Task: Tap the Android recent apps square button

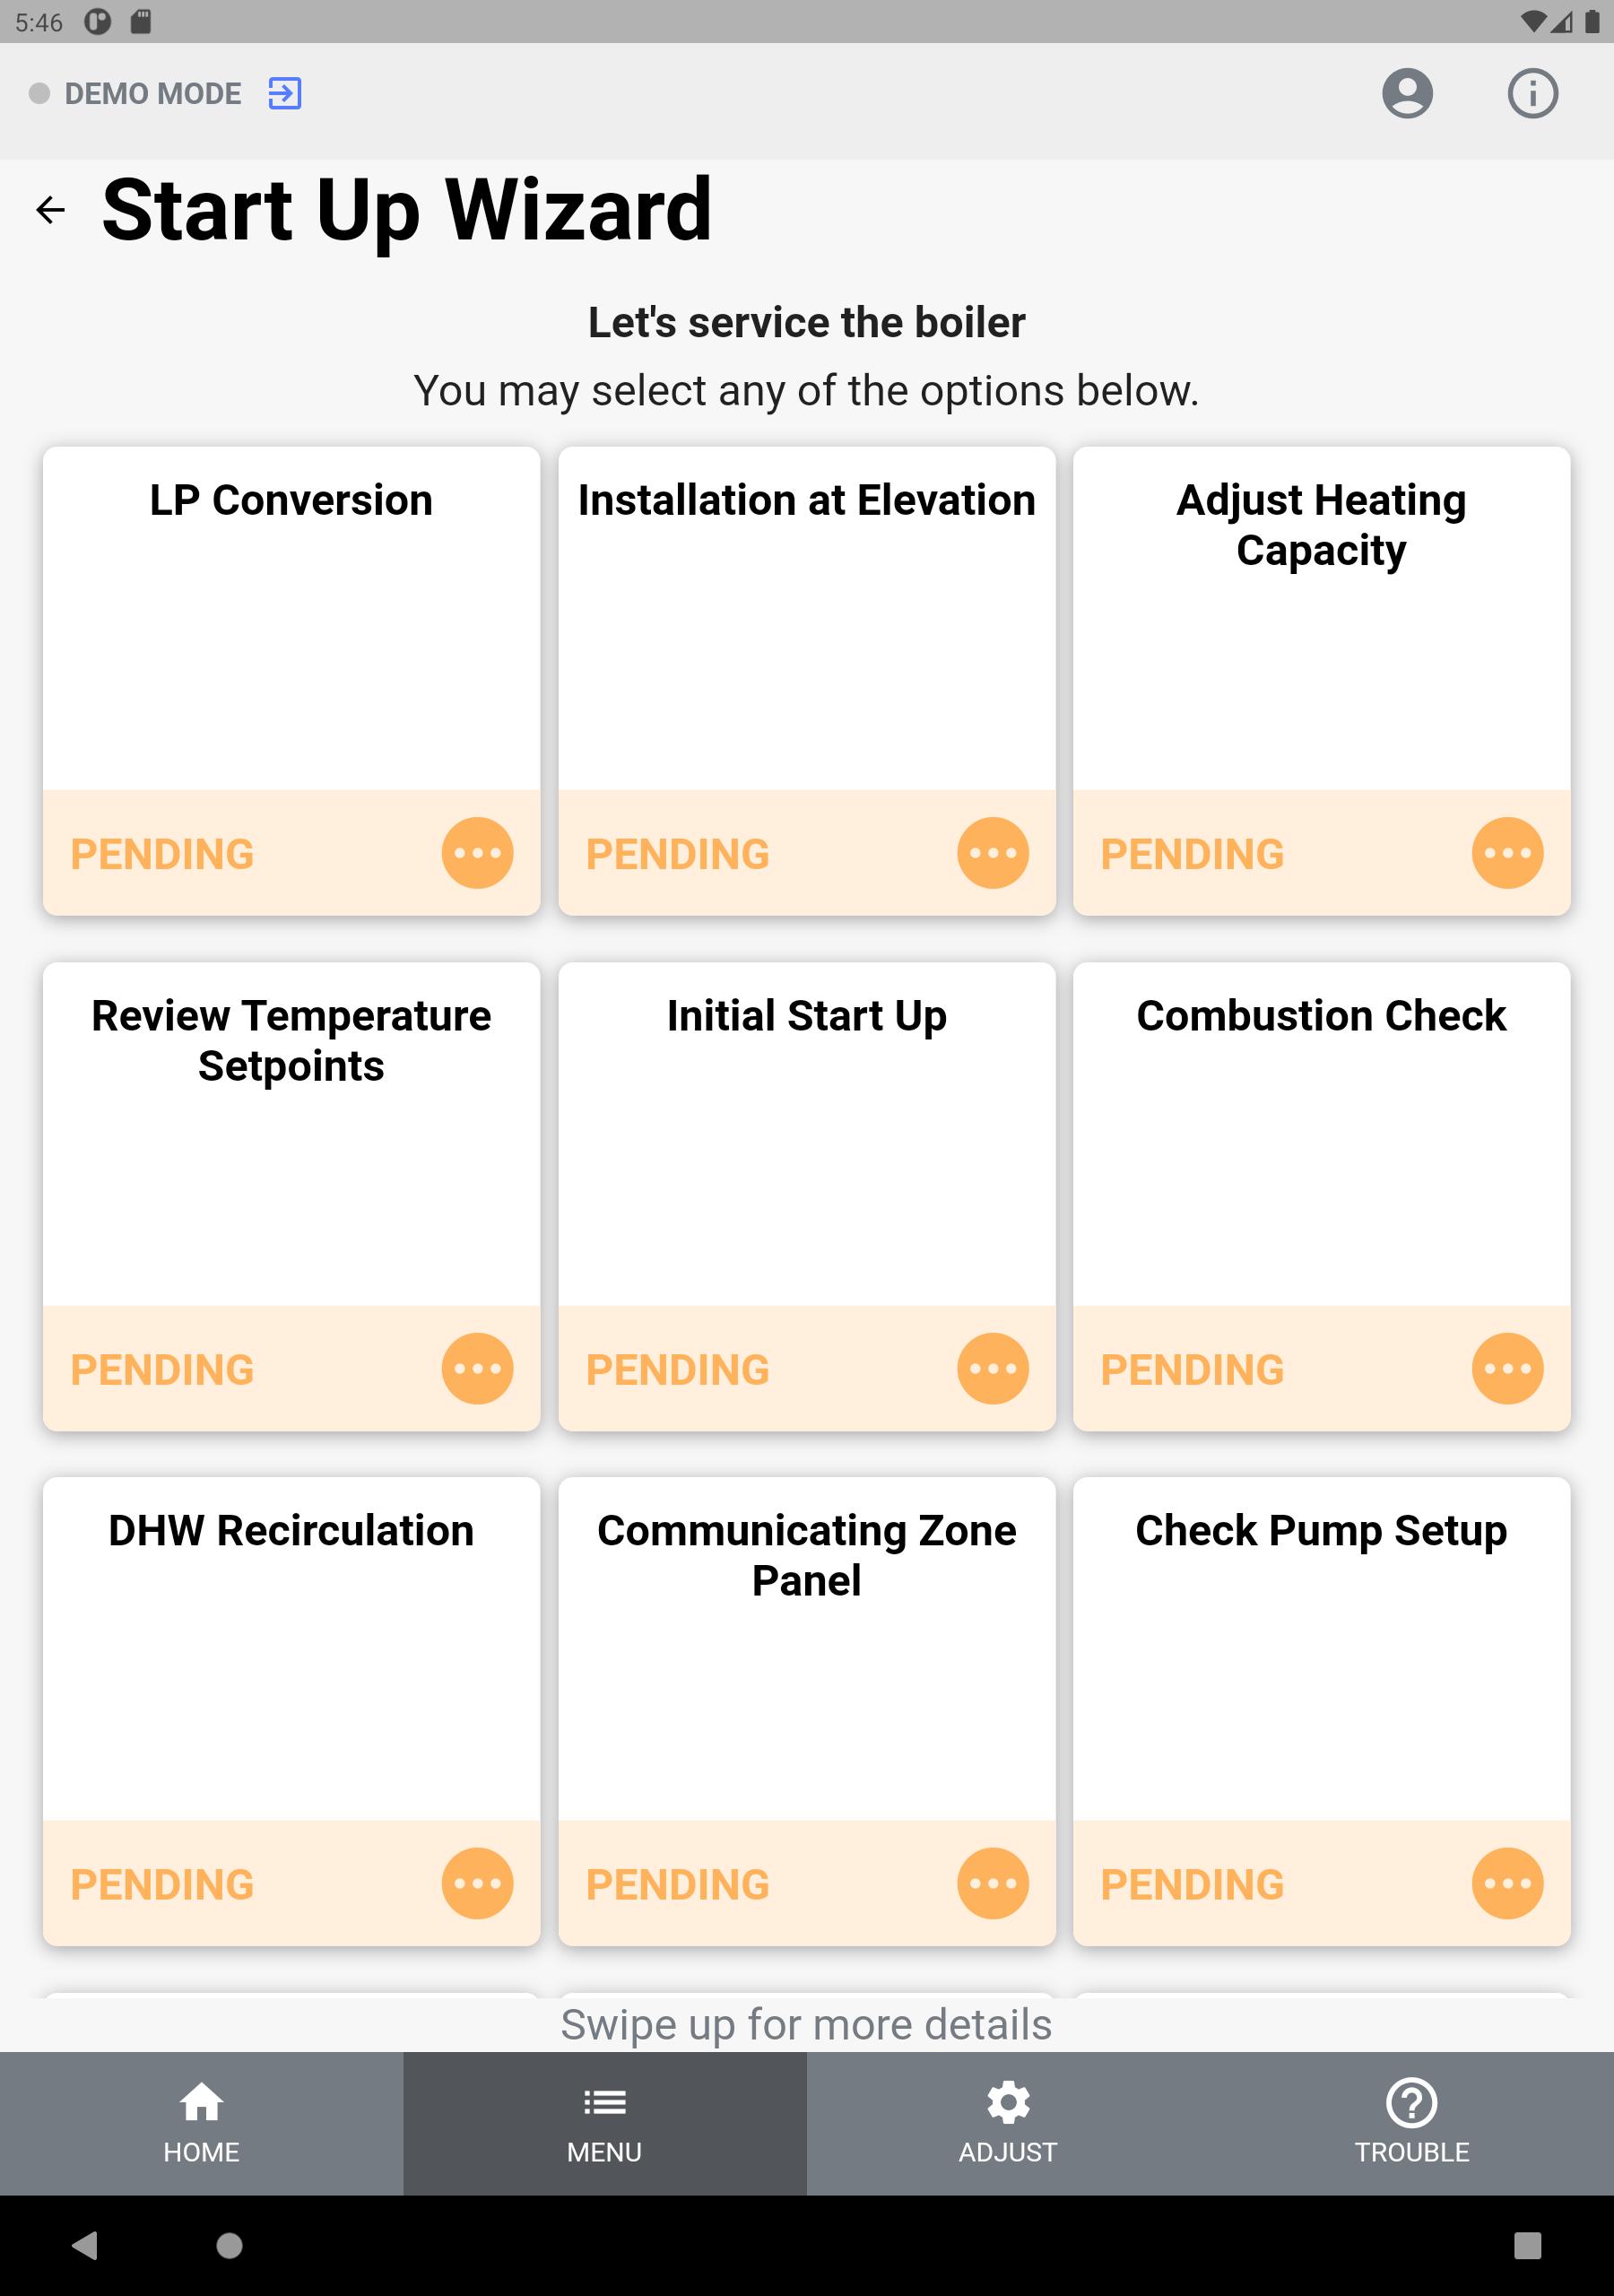Action: tap(1527, 2245)
